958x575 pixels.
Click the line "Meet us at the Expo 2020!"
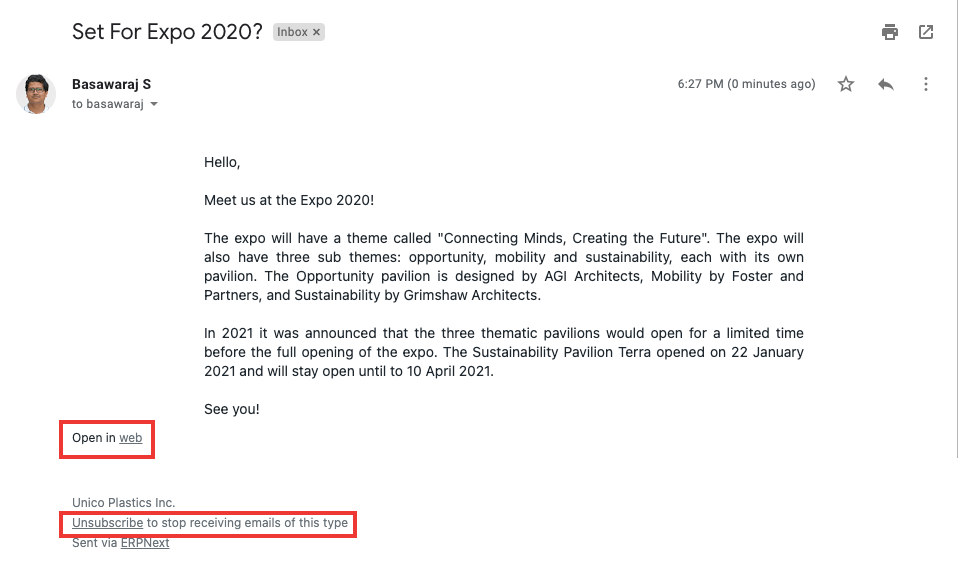(x=289, y=200)
